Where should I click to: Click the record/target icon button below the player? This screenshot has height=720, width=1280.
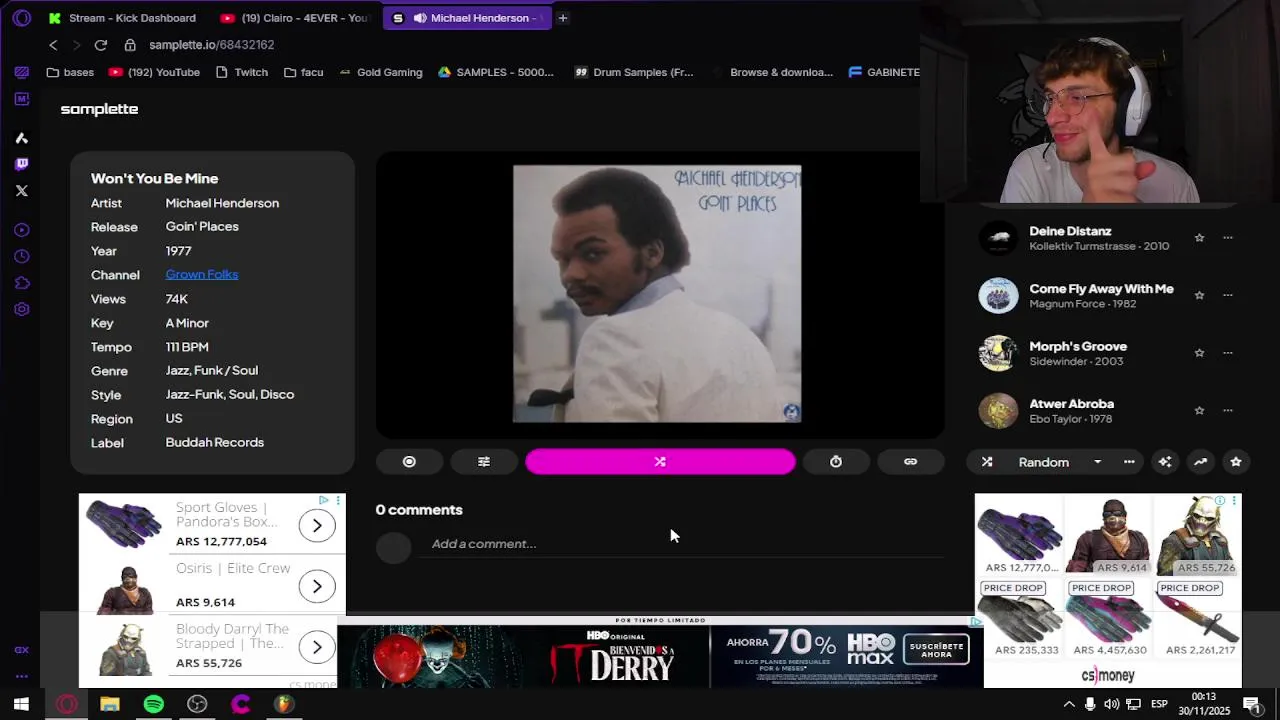(409, 462)
